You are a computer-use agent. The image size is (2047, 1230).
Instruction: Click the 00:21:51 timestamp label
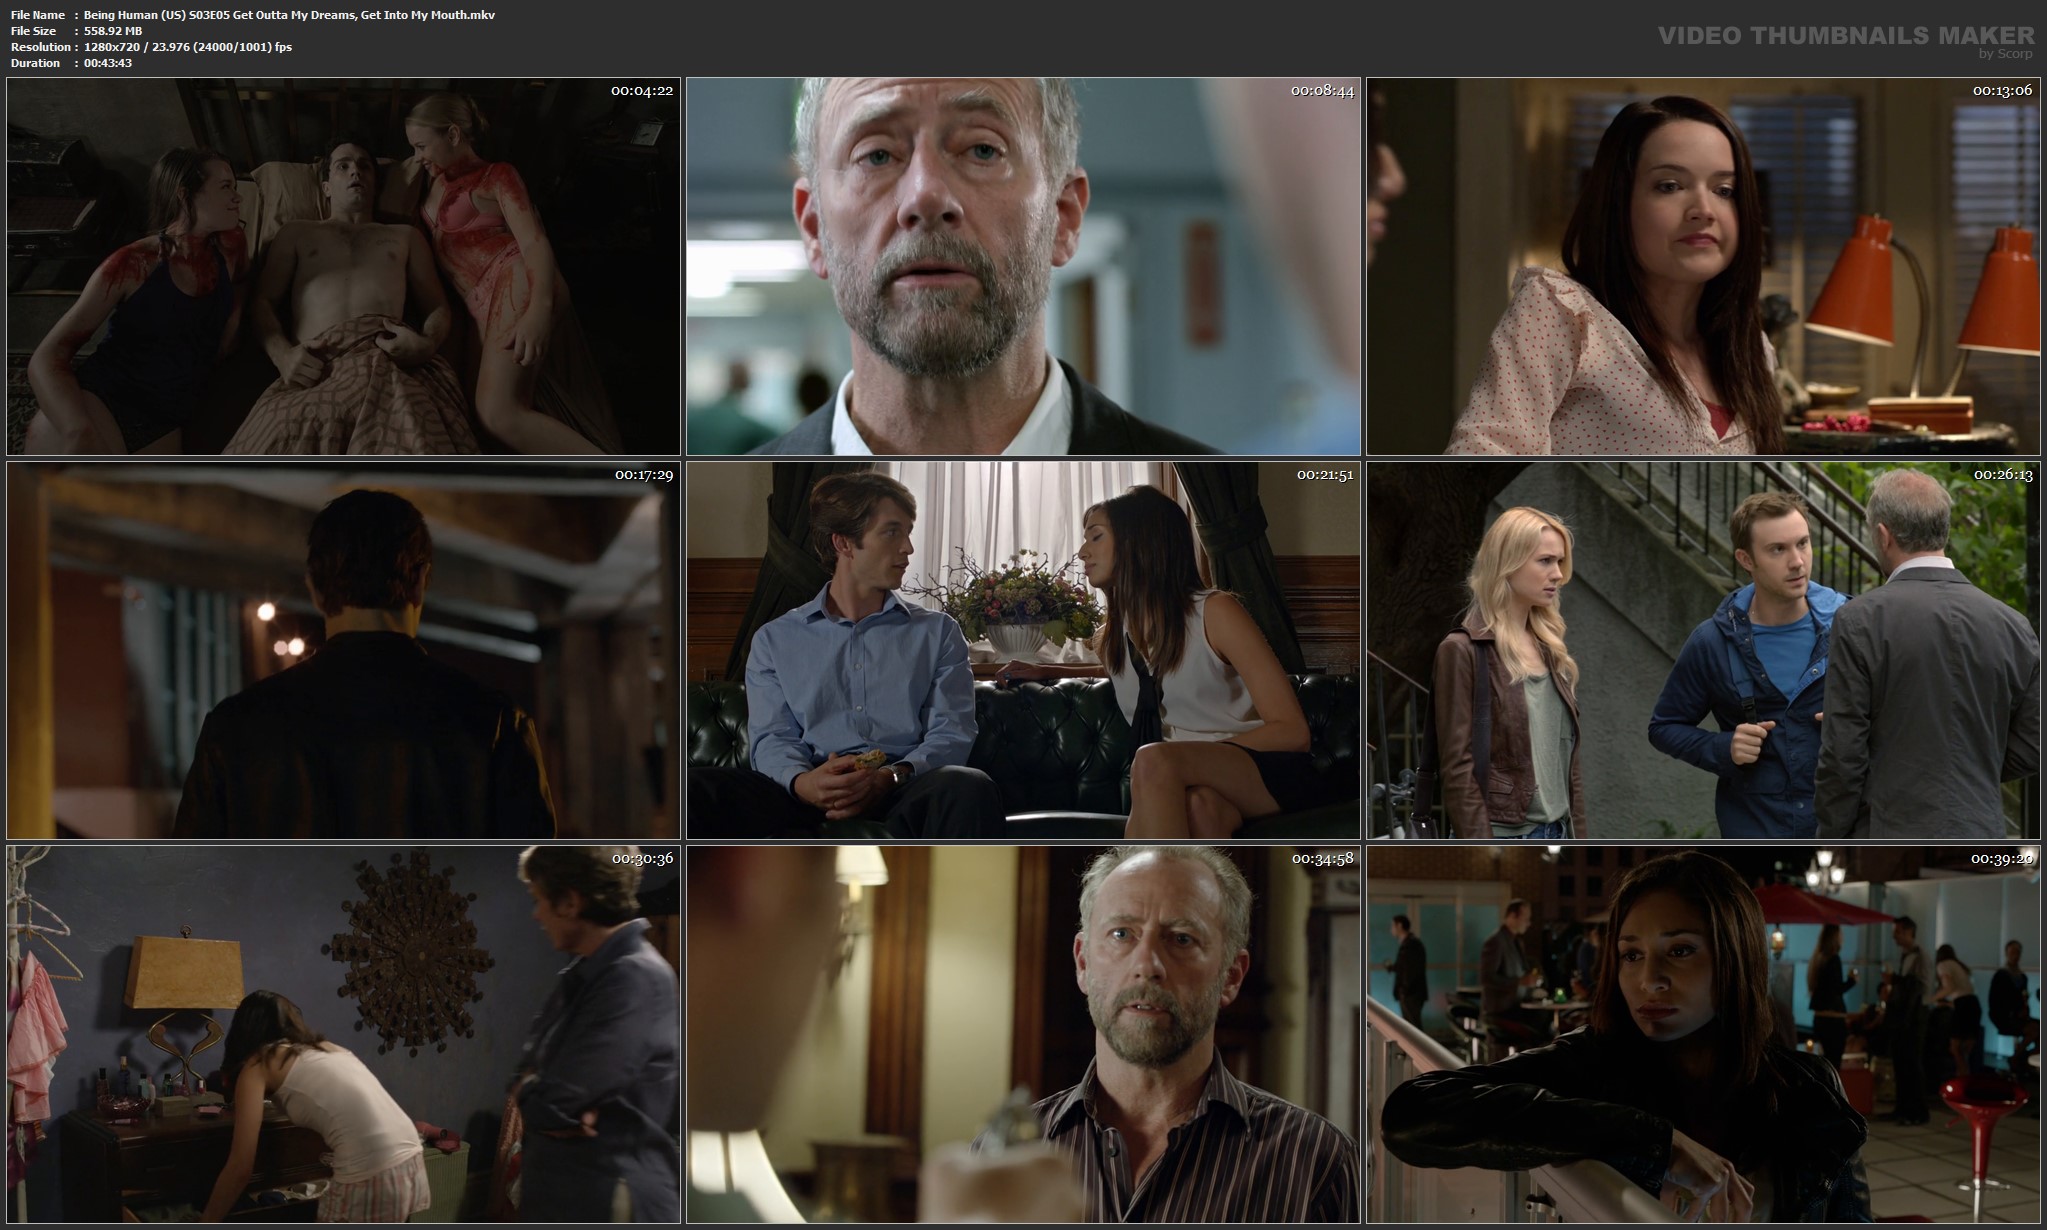[x=1325, y=475]
